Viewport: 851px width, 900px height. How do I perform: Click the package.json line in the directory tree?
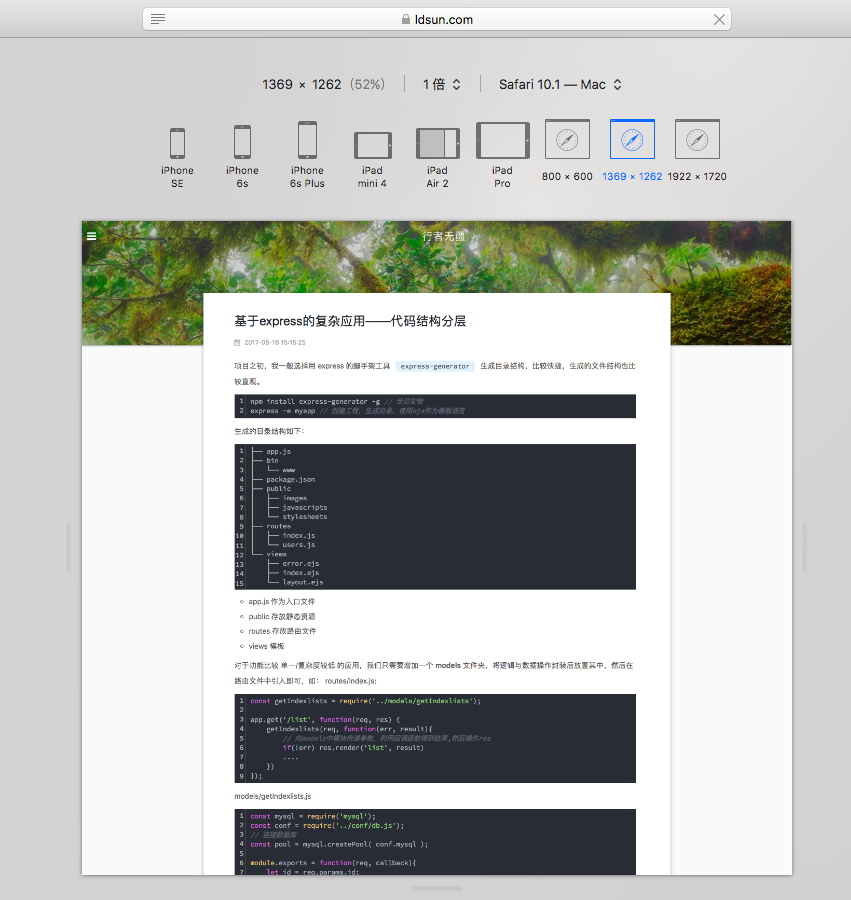[290, 479]
